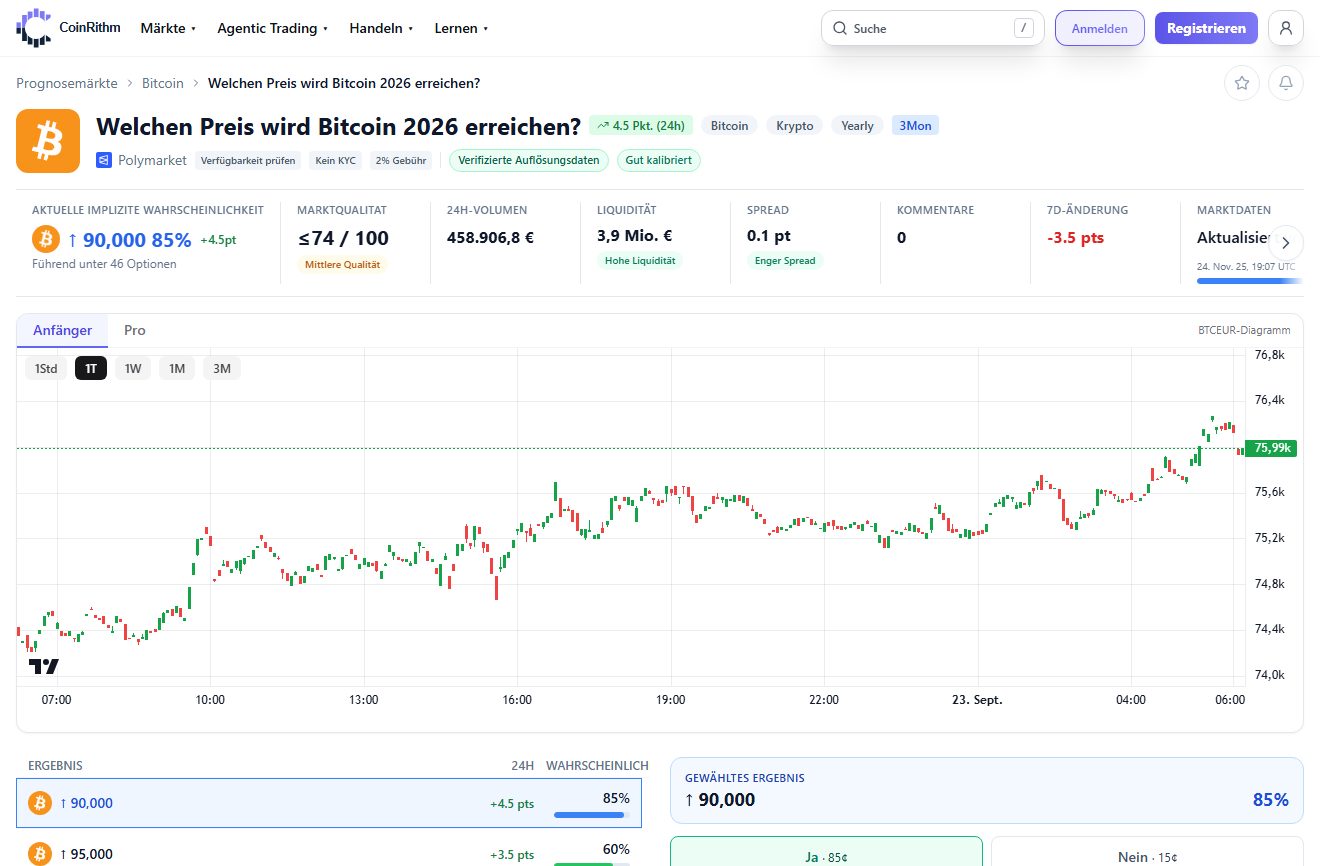Click the 3Mon tag
The image size is (1320, 866).
[x=915, y=125]
